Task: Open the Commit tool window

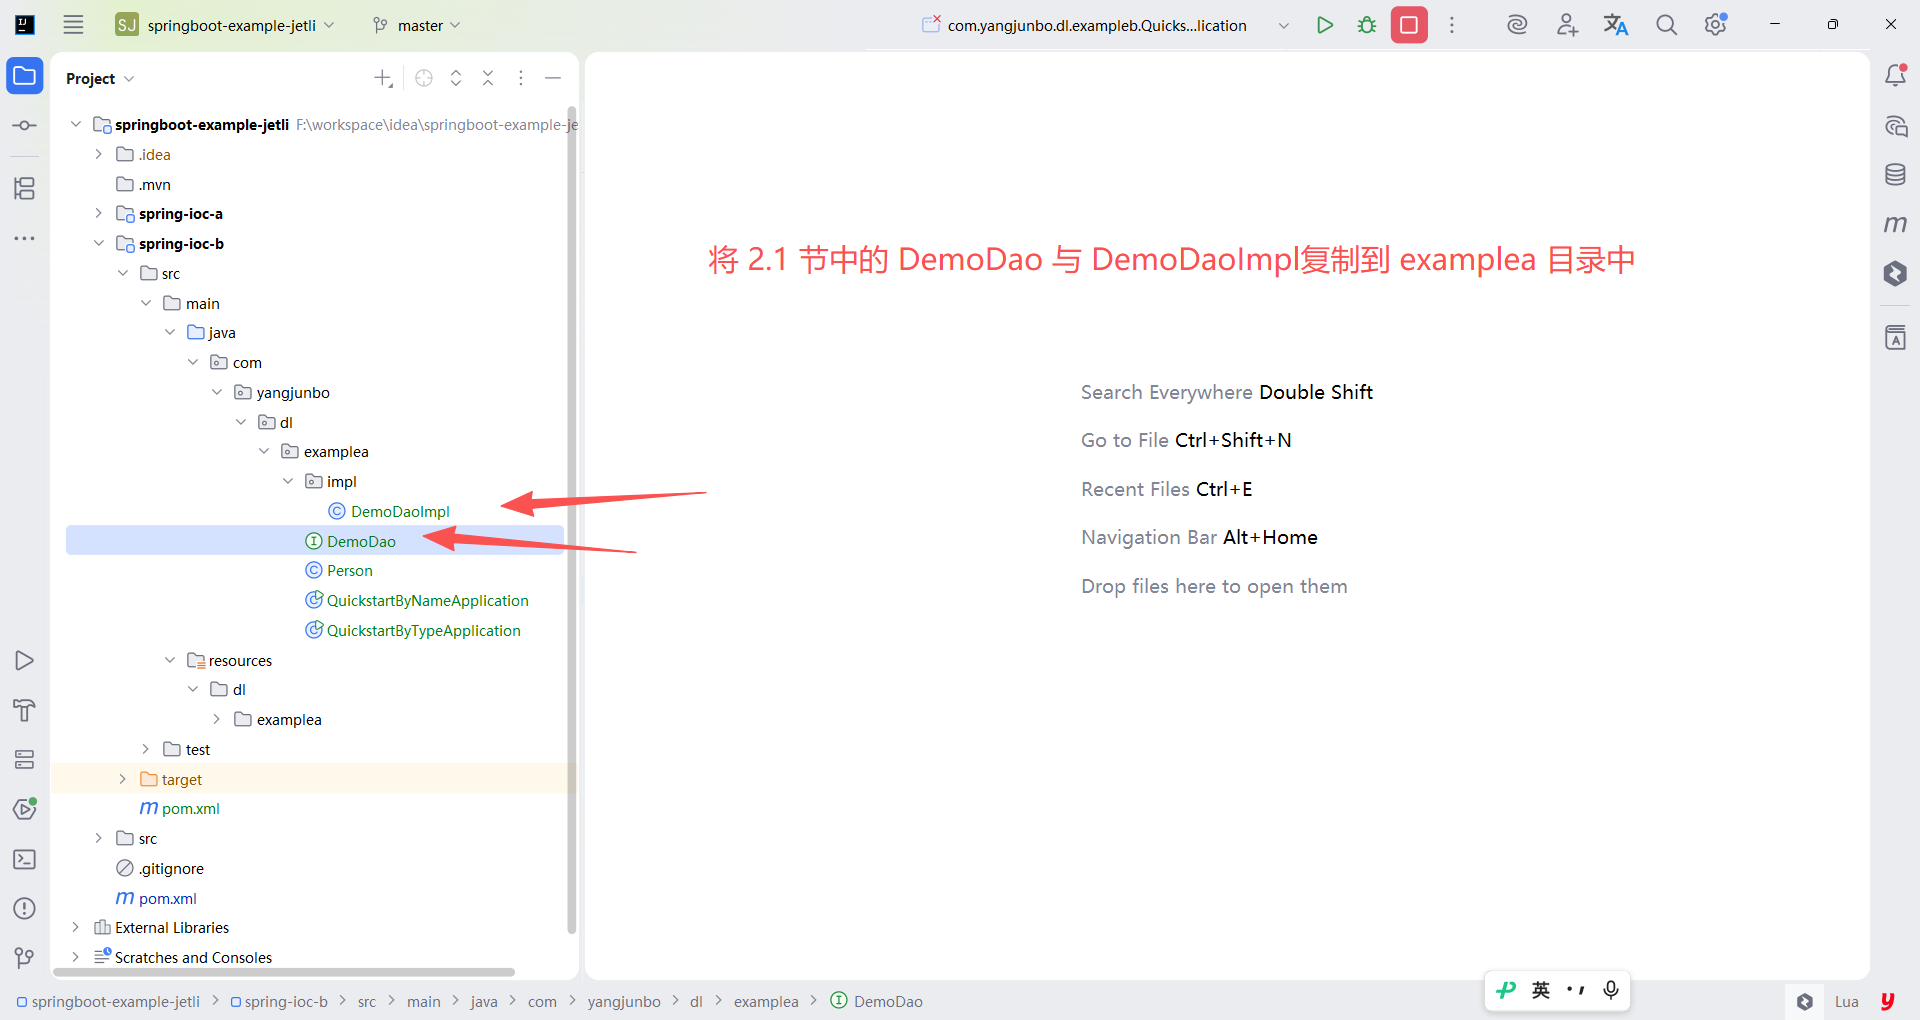Action: pyautogui.click(x=25, y=126)
